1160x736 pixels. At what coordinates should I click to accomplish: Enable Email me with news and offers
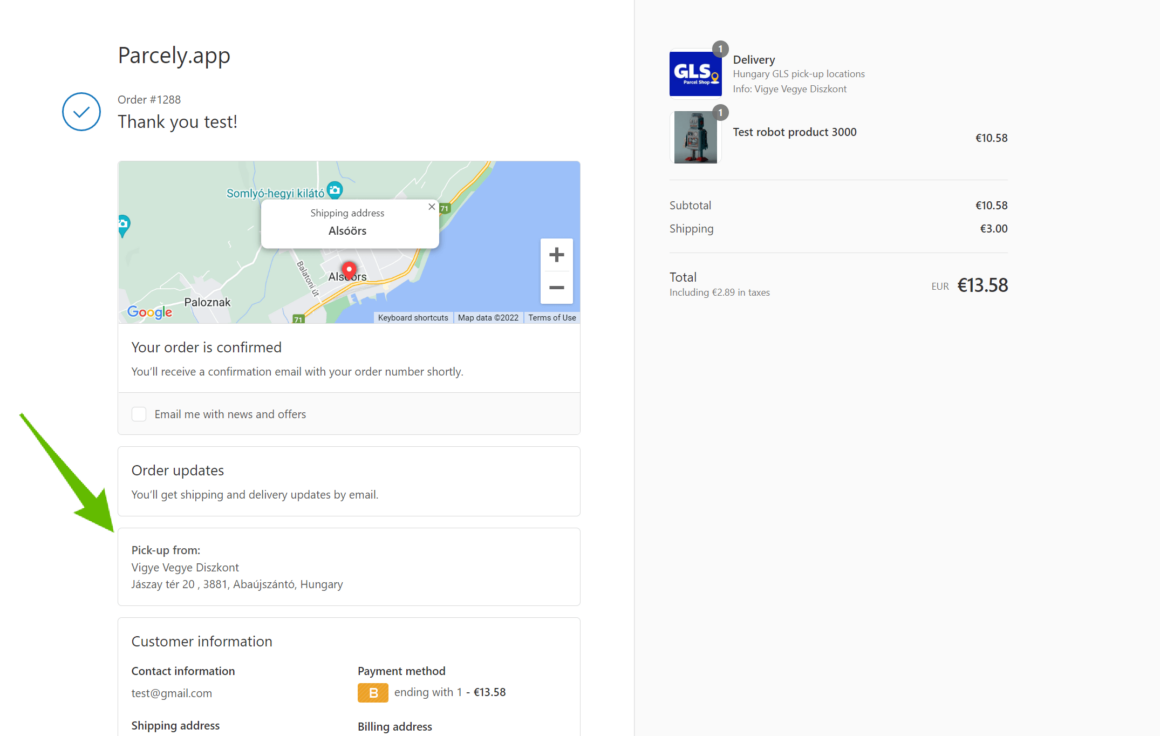point(138,413)
